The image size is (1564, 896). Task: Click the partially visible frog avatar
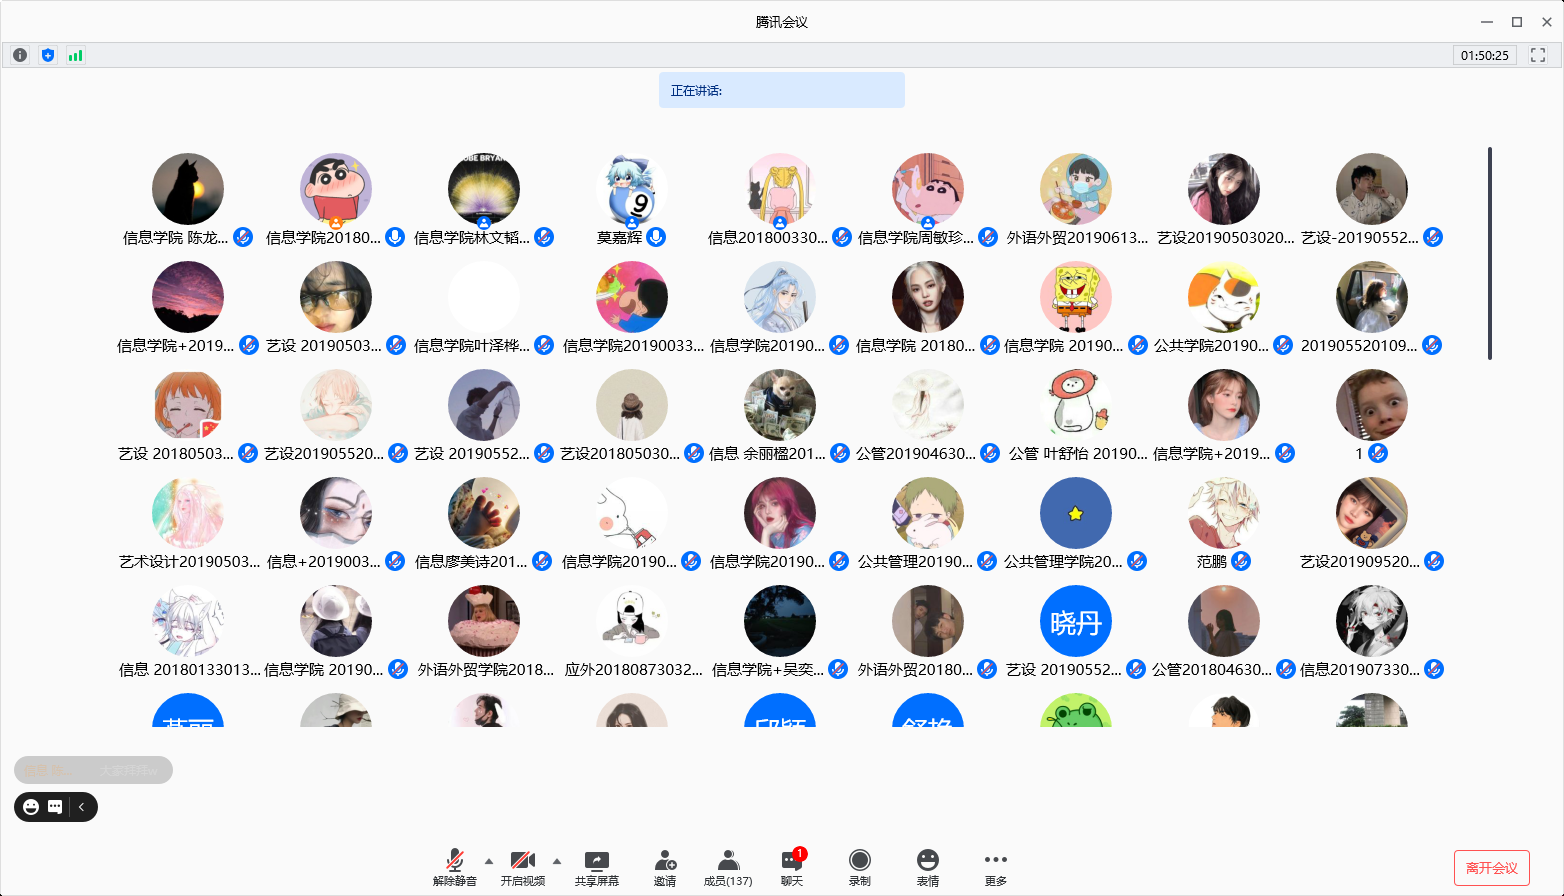click(x=1076, y=710)
